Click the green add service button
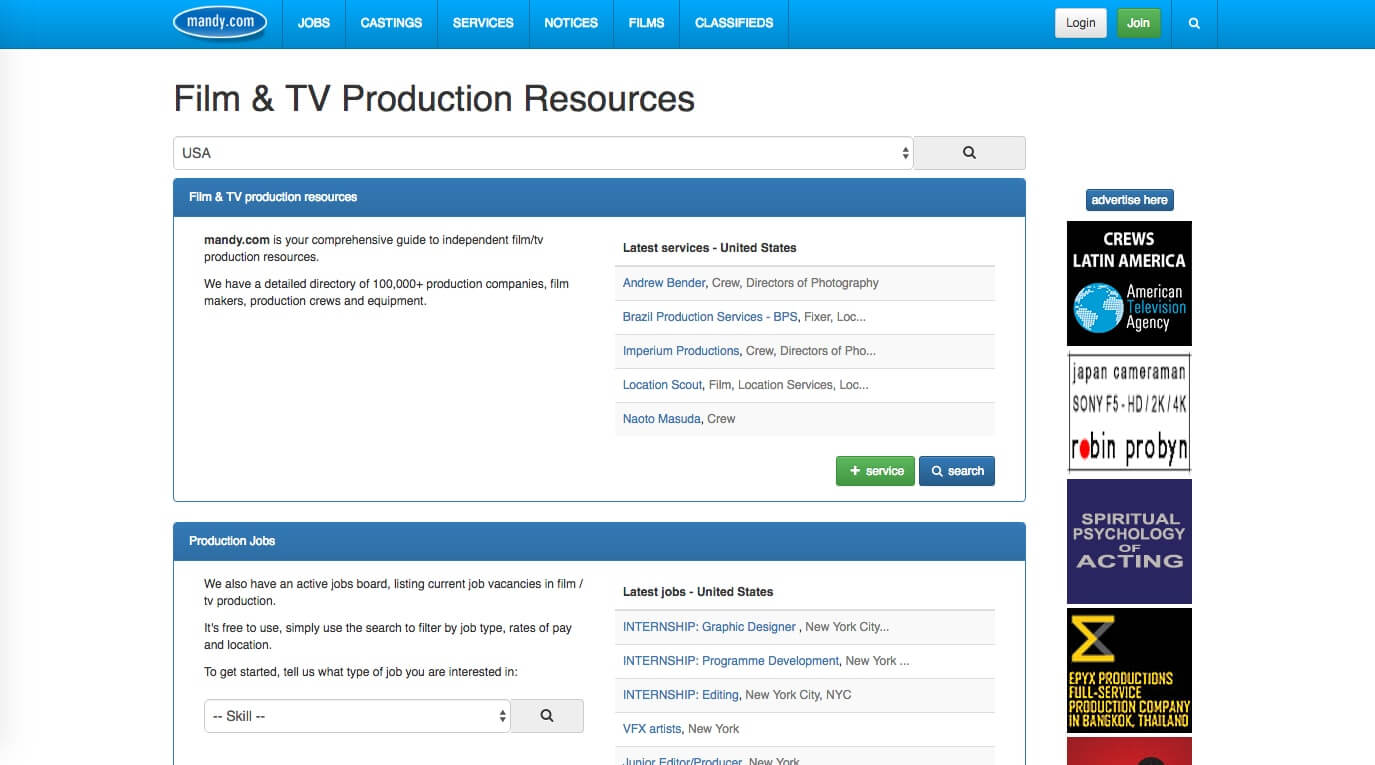Screen dimensions: 1375x765 tap(875, 471)
